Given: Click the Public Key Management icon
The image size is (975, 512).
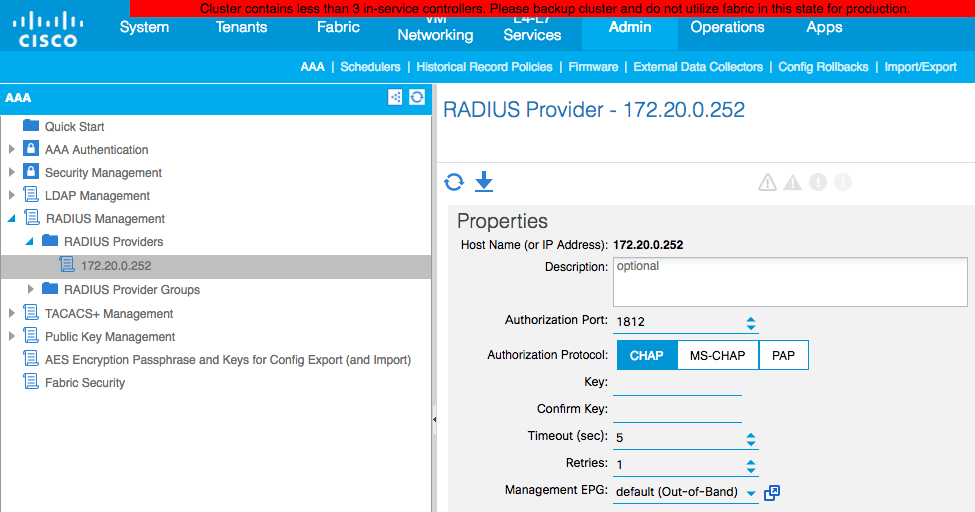Looking at the screenshot, I should pos(31,335).
